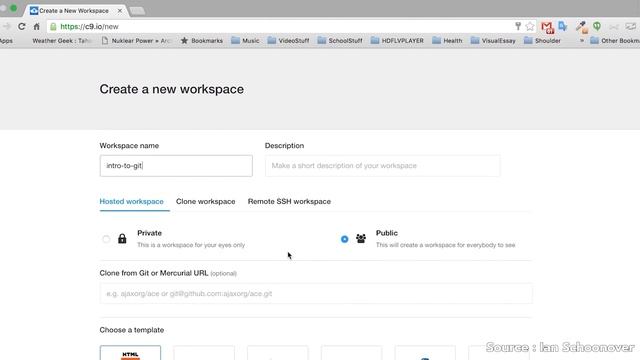This screenshot has width=640, height=360.
Task: Click the Public group icon
Action: pos(361,239)
